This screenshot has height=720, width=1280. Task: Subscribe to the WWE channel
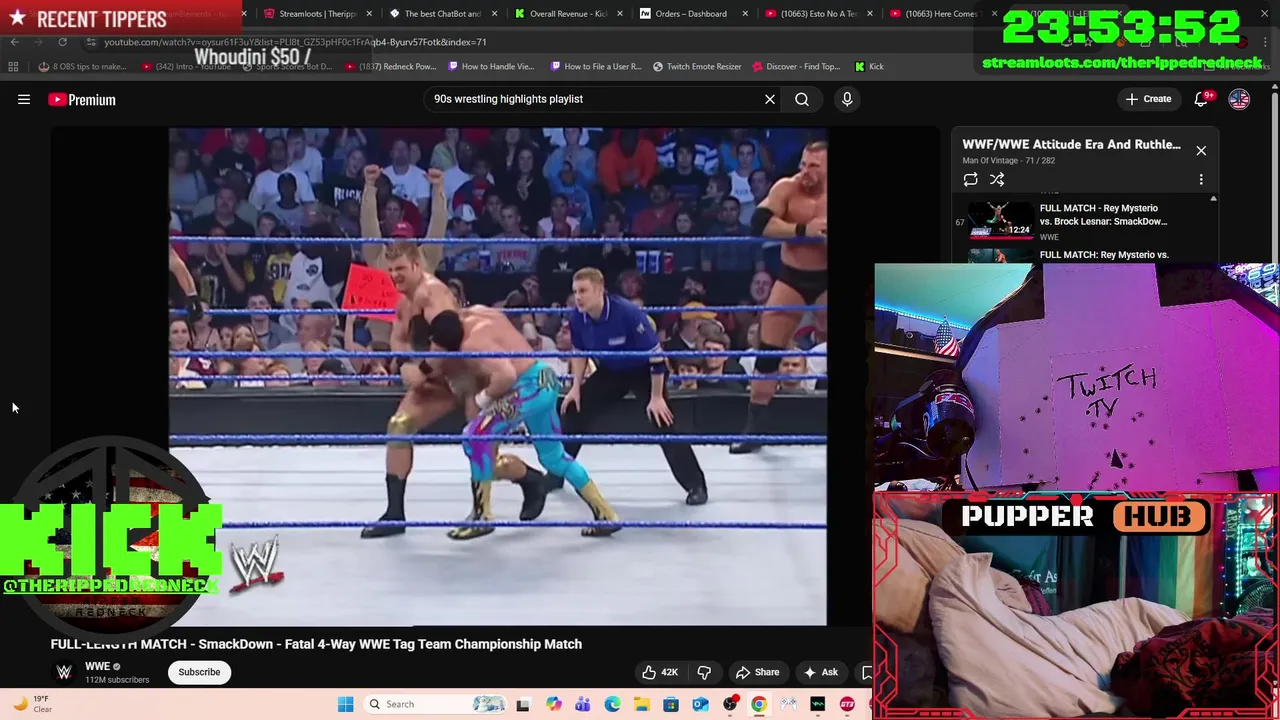click(199, 672)
